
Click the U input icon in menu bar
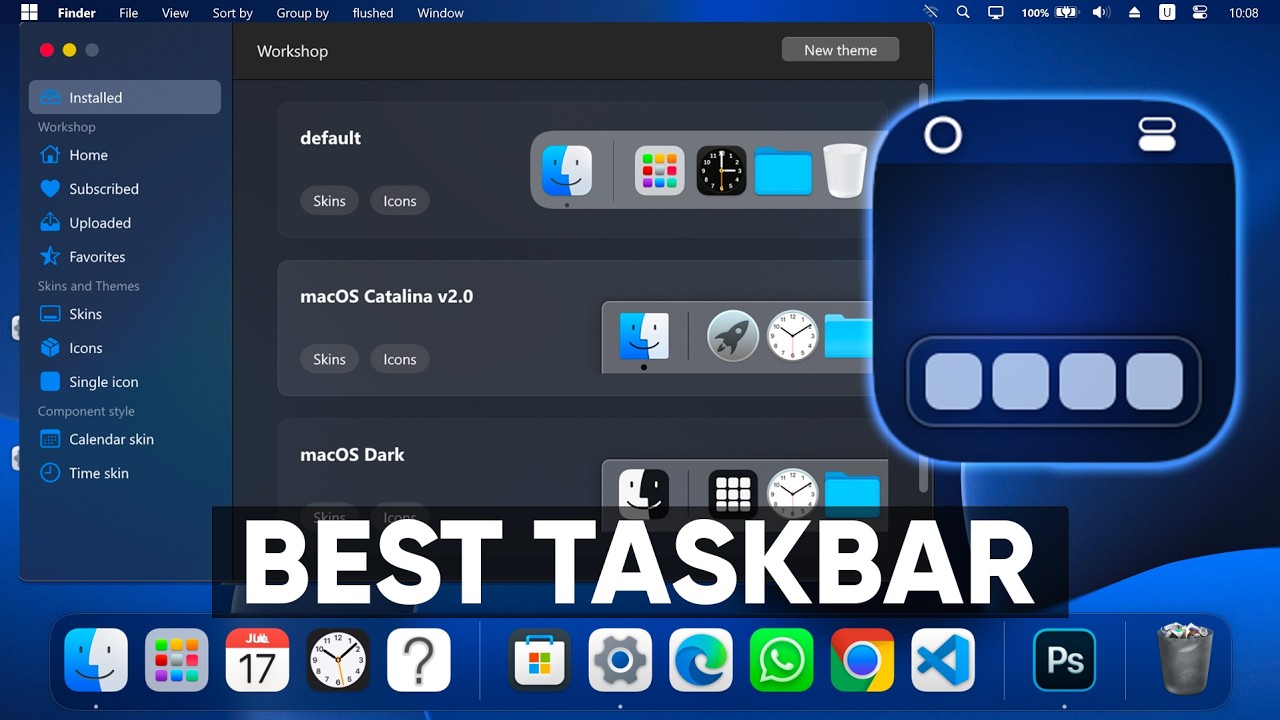coord(1167,13)
